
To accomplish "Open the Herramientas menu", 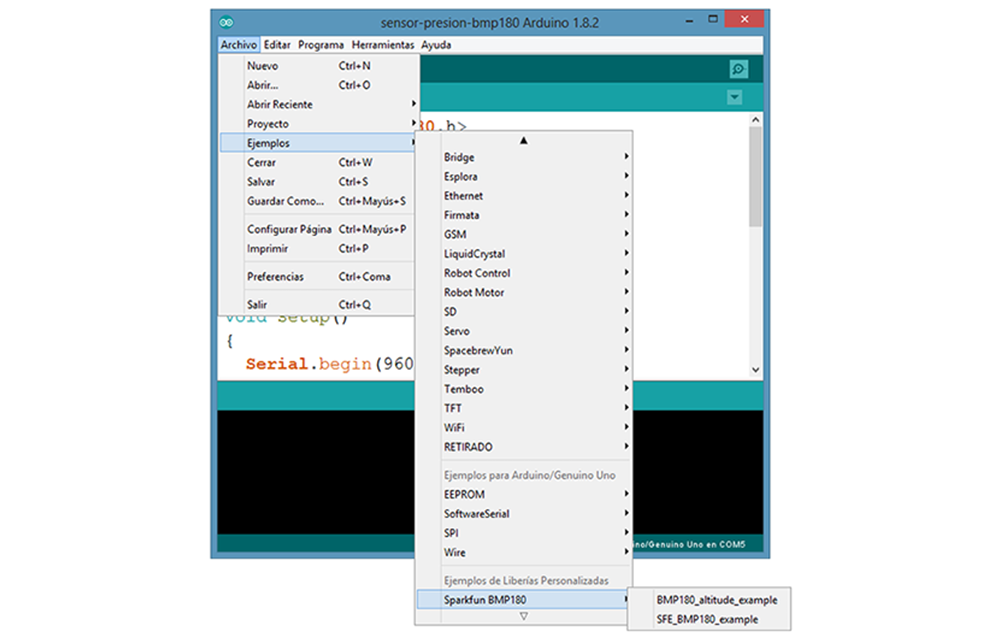I will tap(382, 45).
